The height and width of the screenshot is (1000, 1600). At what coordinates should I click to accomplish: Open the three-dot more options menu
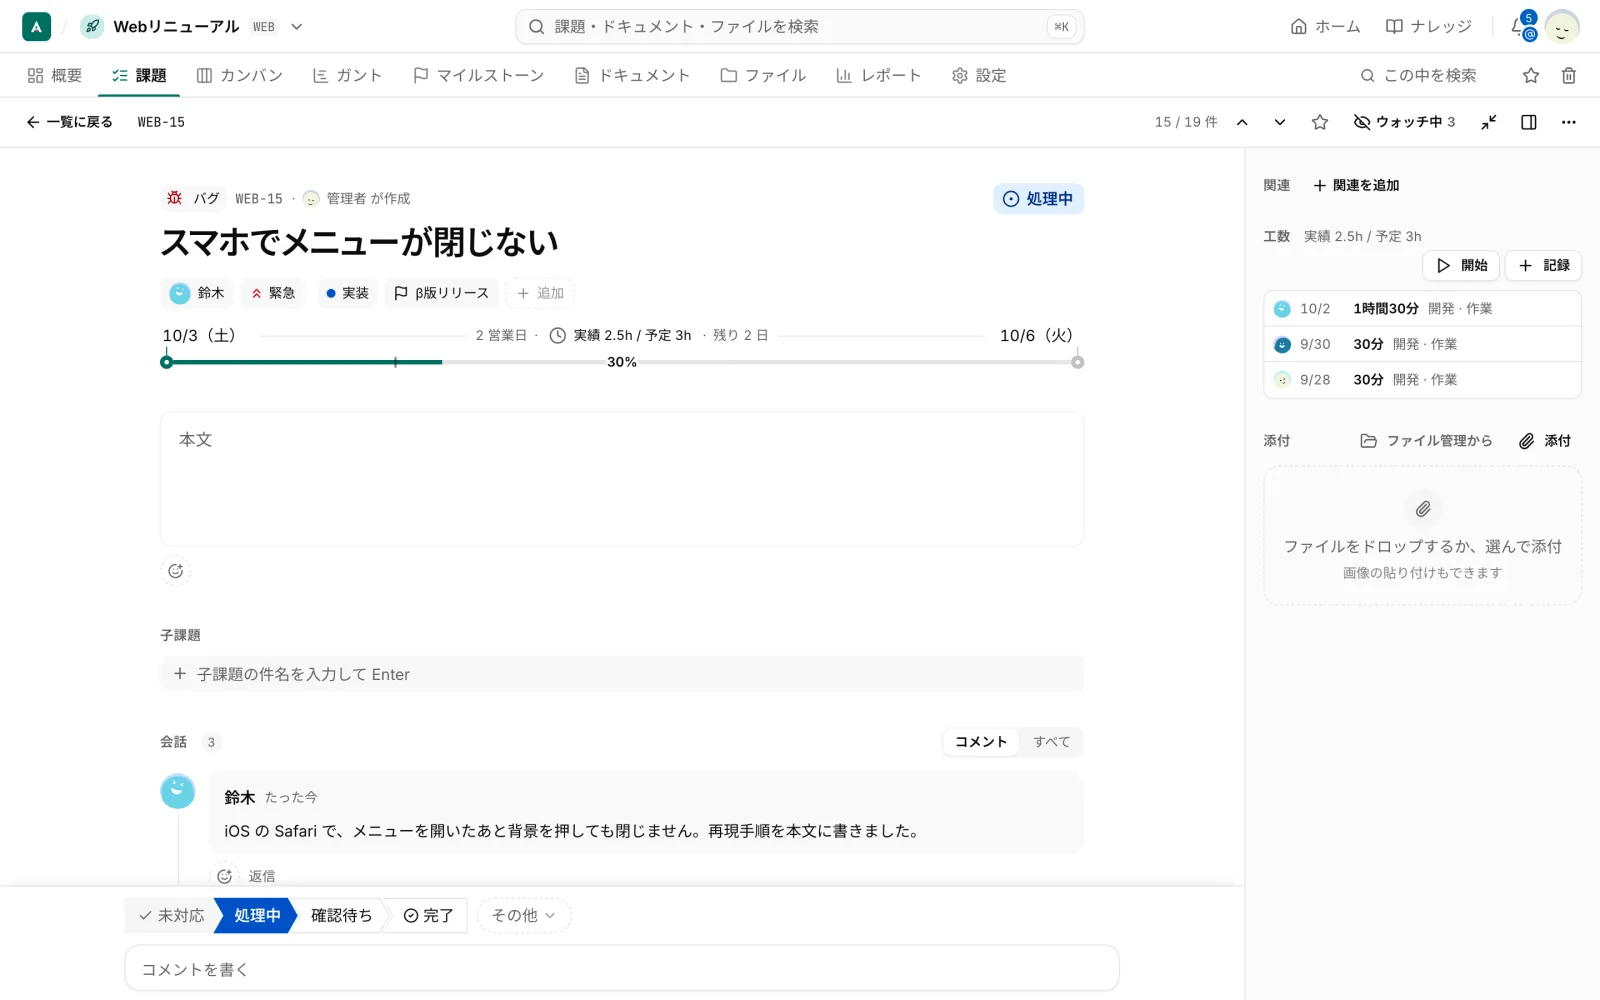coord(1569,122)
